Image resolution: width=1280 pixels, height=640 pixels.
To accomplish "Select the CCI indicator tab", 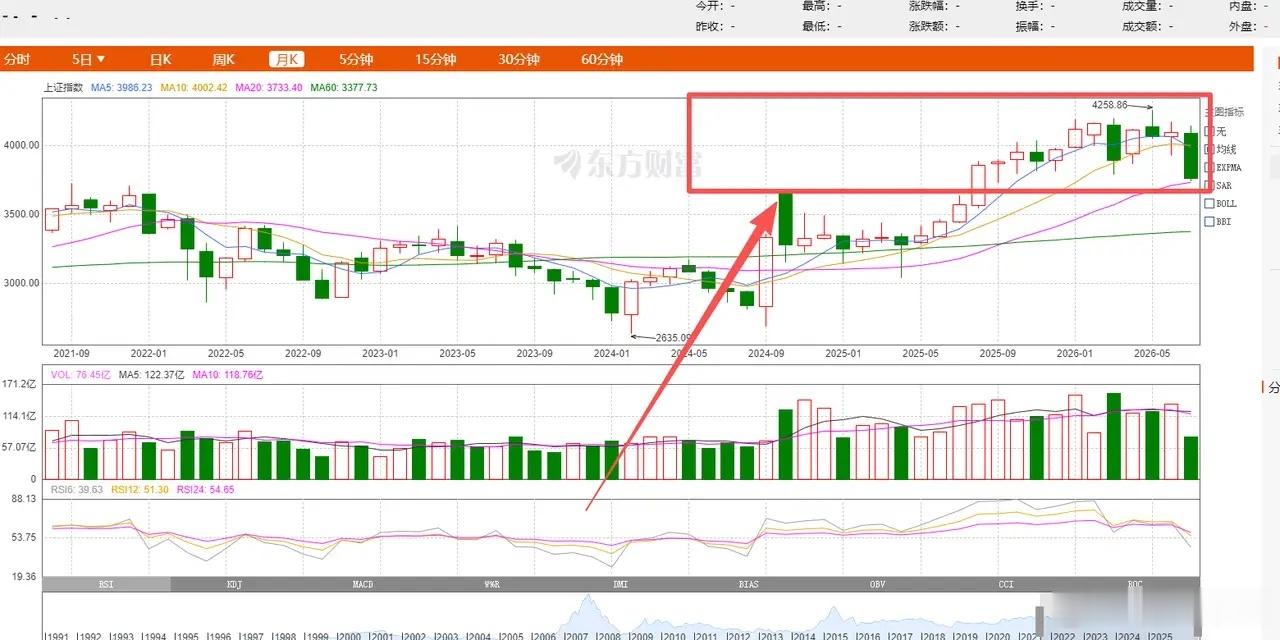I will (x=1006, y=584).
